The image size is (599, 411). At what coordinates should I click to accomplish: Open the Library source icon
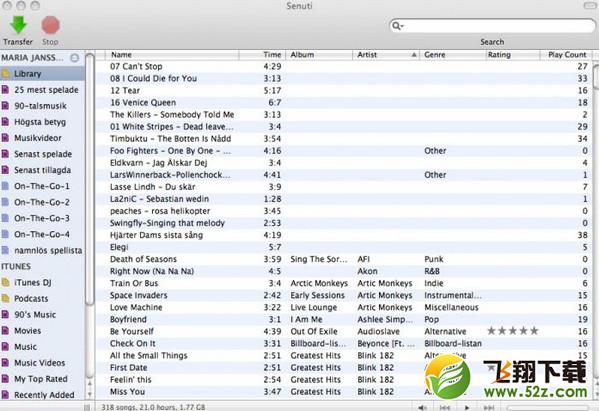[5, 74]
